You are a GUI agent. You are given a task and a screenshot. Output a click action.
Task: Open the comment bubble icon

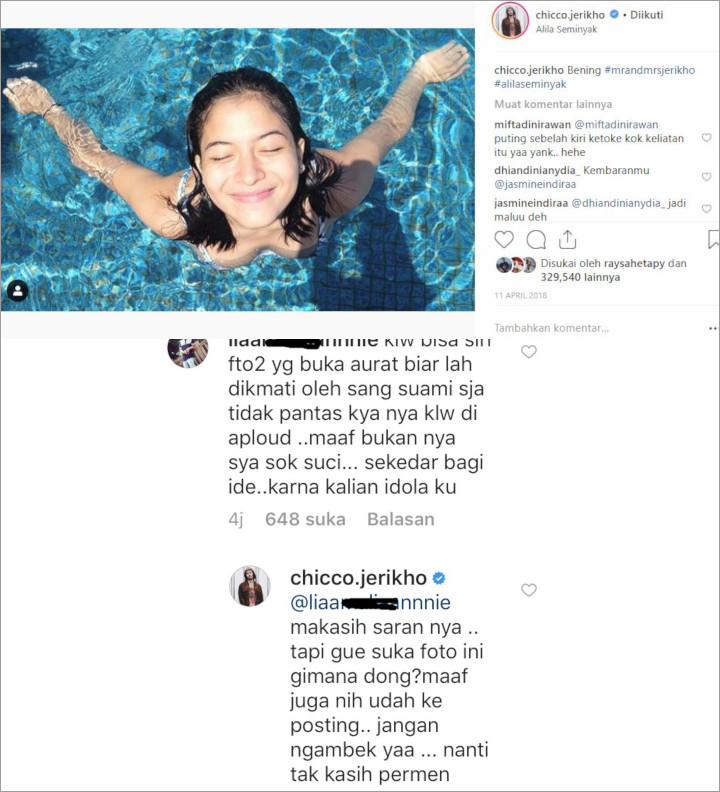click(536, 240)
